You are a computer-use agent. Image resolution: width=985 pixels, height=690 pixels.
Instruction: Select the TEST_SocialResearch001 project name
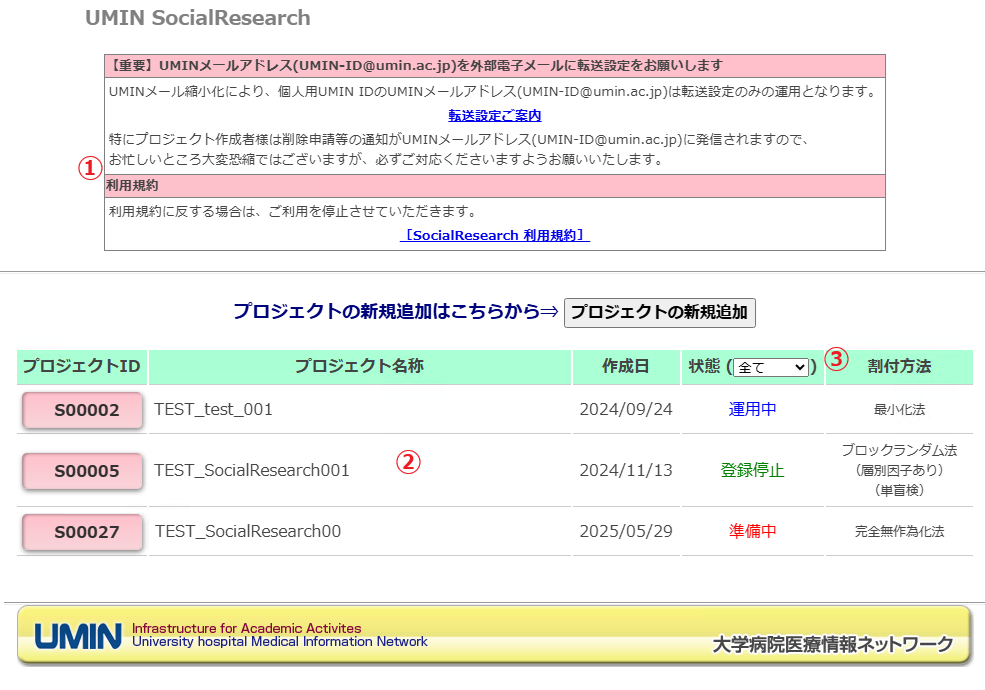coord(252,471)
